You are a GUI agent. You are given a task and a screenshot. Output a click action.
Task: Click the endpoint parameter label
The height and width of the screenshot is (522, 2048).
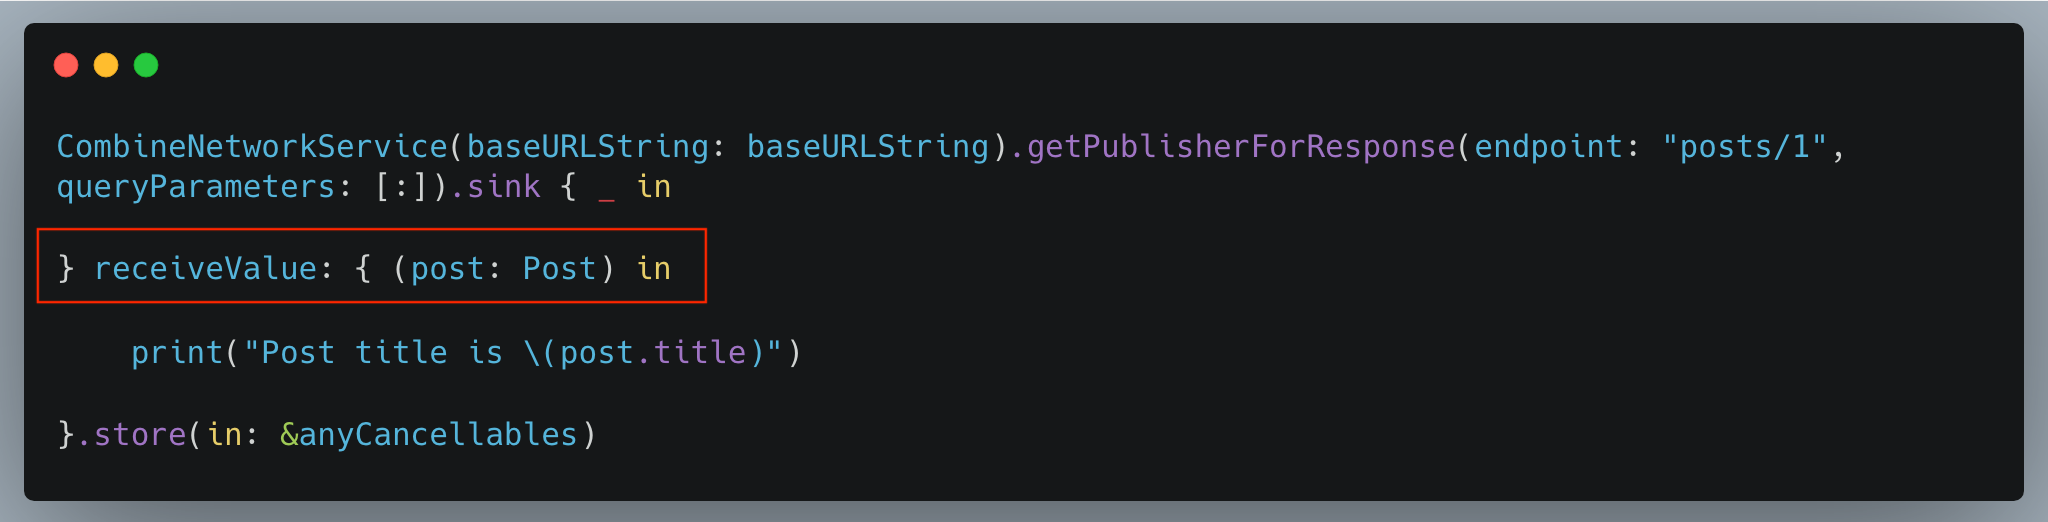(1548, 146)
